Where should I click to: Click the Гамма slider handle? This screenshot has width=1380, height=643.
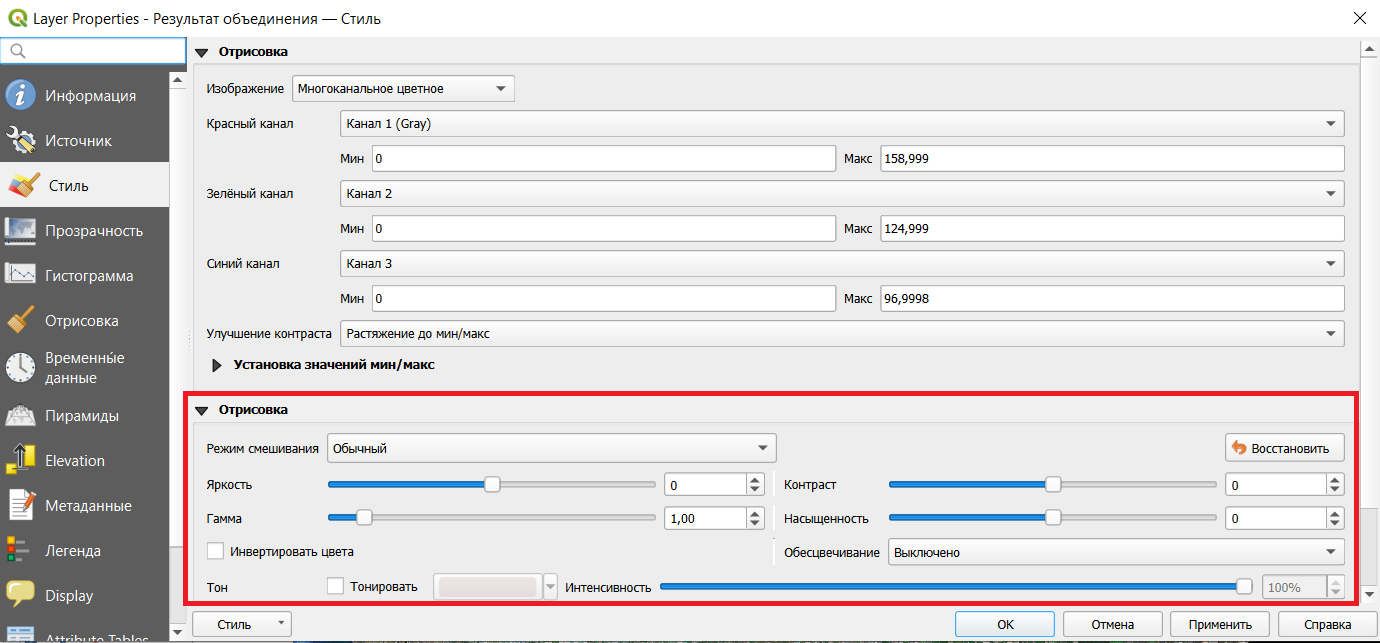[x=364, y=518]
